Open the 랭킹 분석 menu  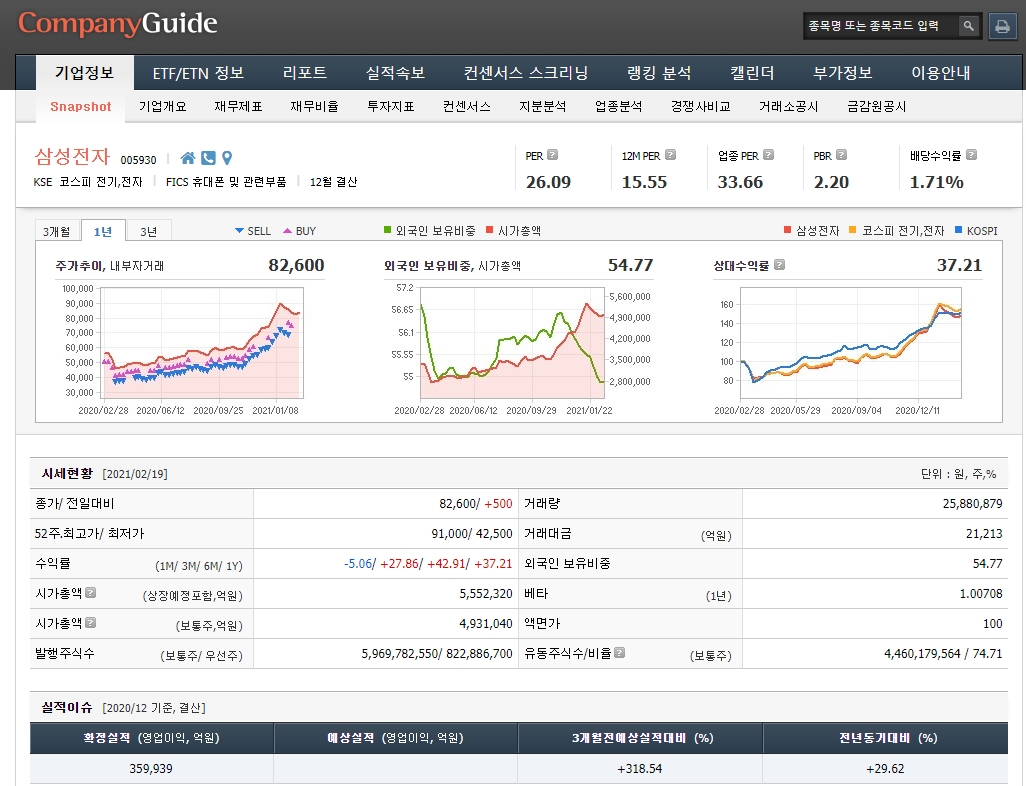click(659, 73)
